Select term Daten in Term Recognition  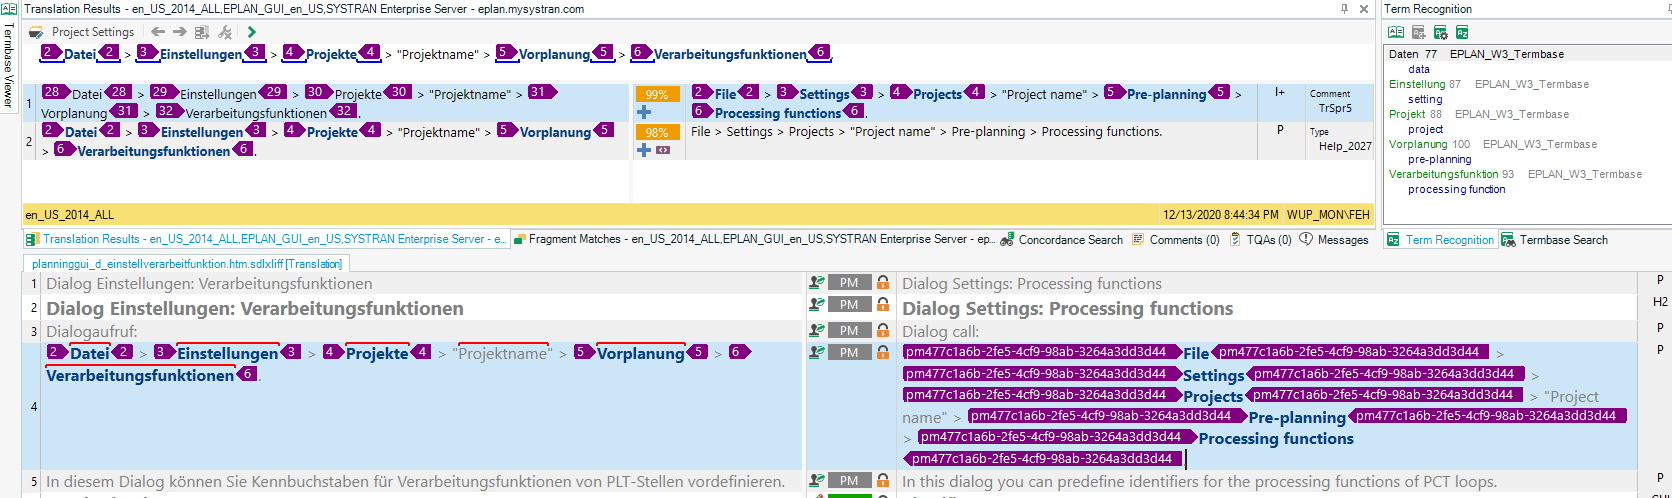click(x=1404, y=54)
